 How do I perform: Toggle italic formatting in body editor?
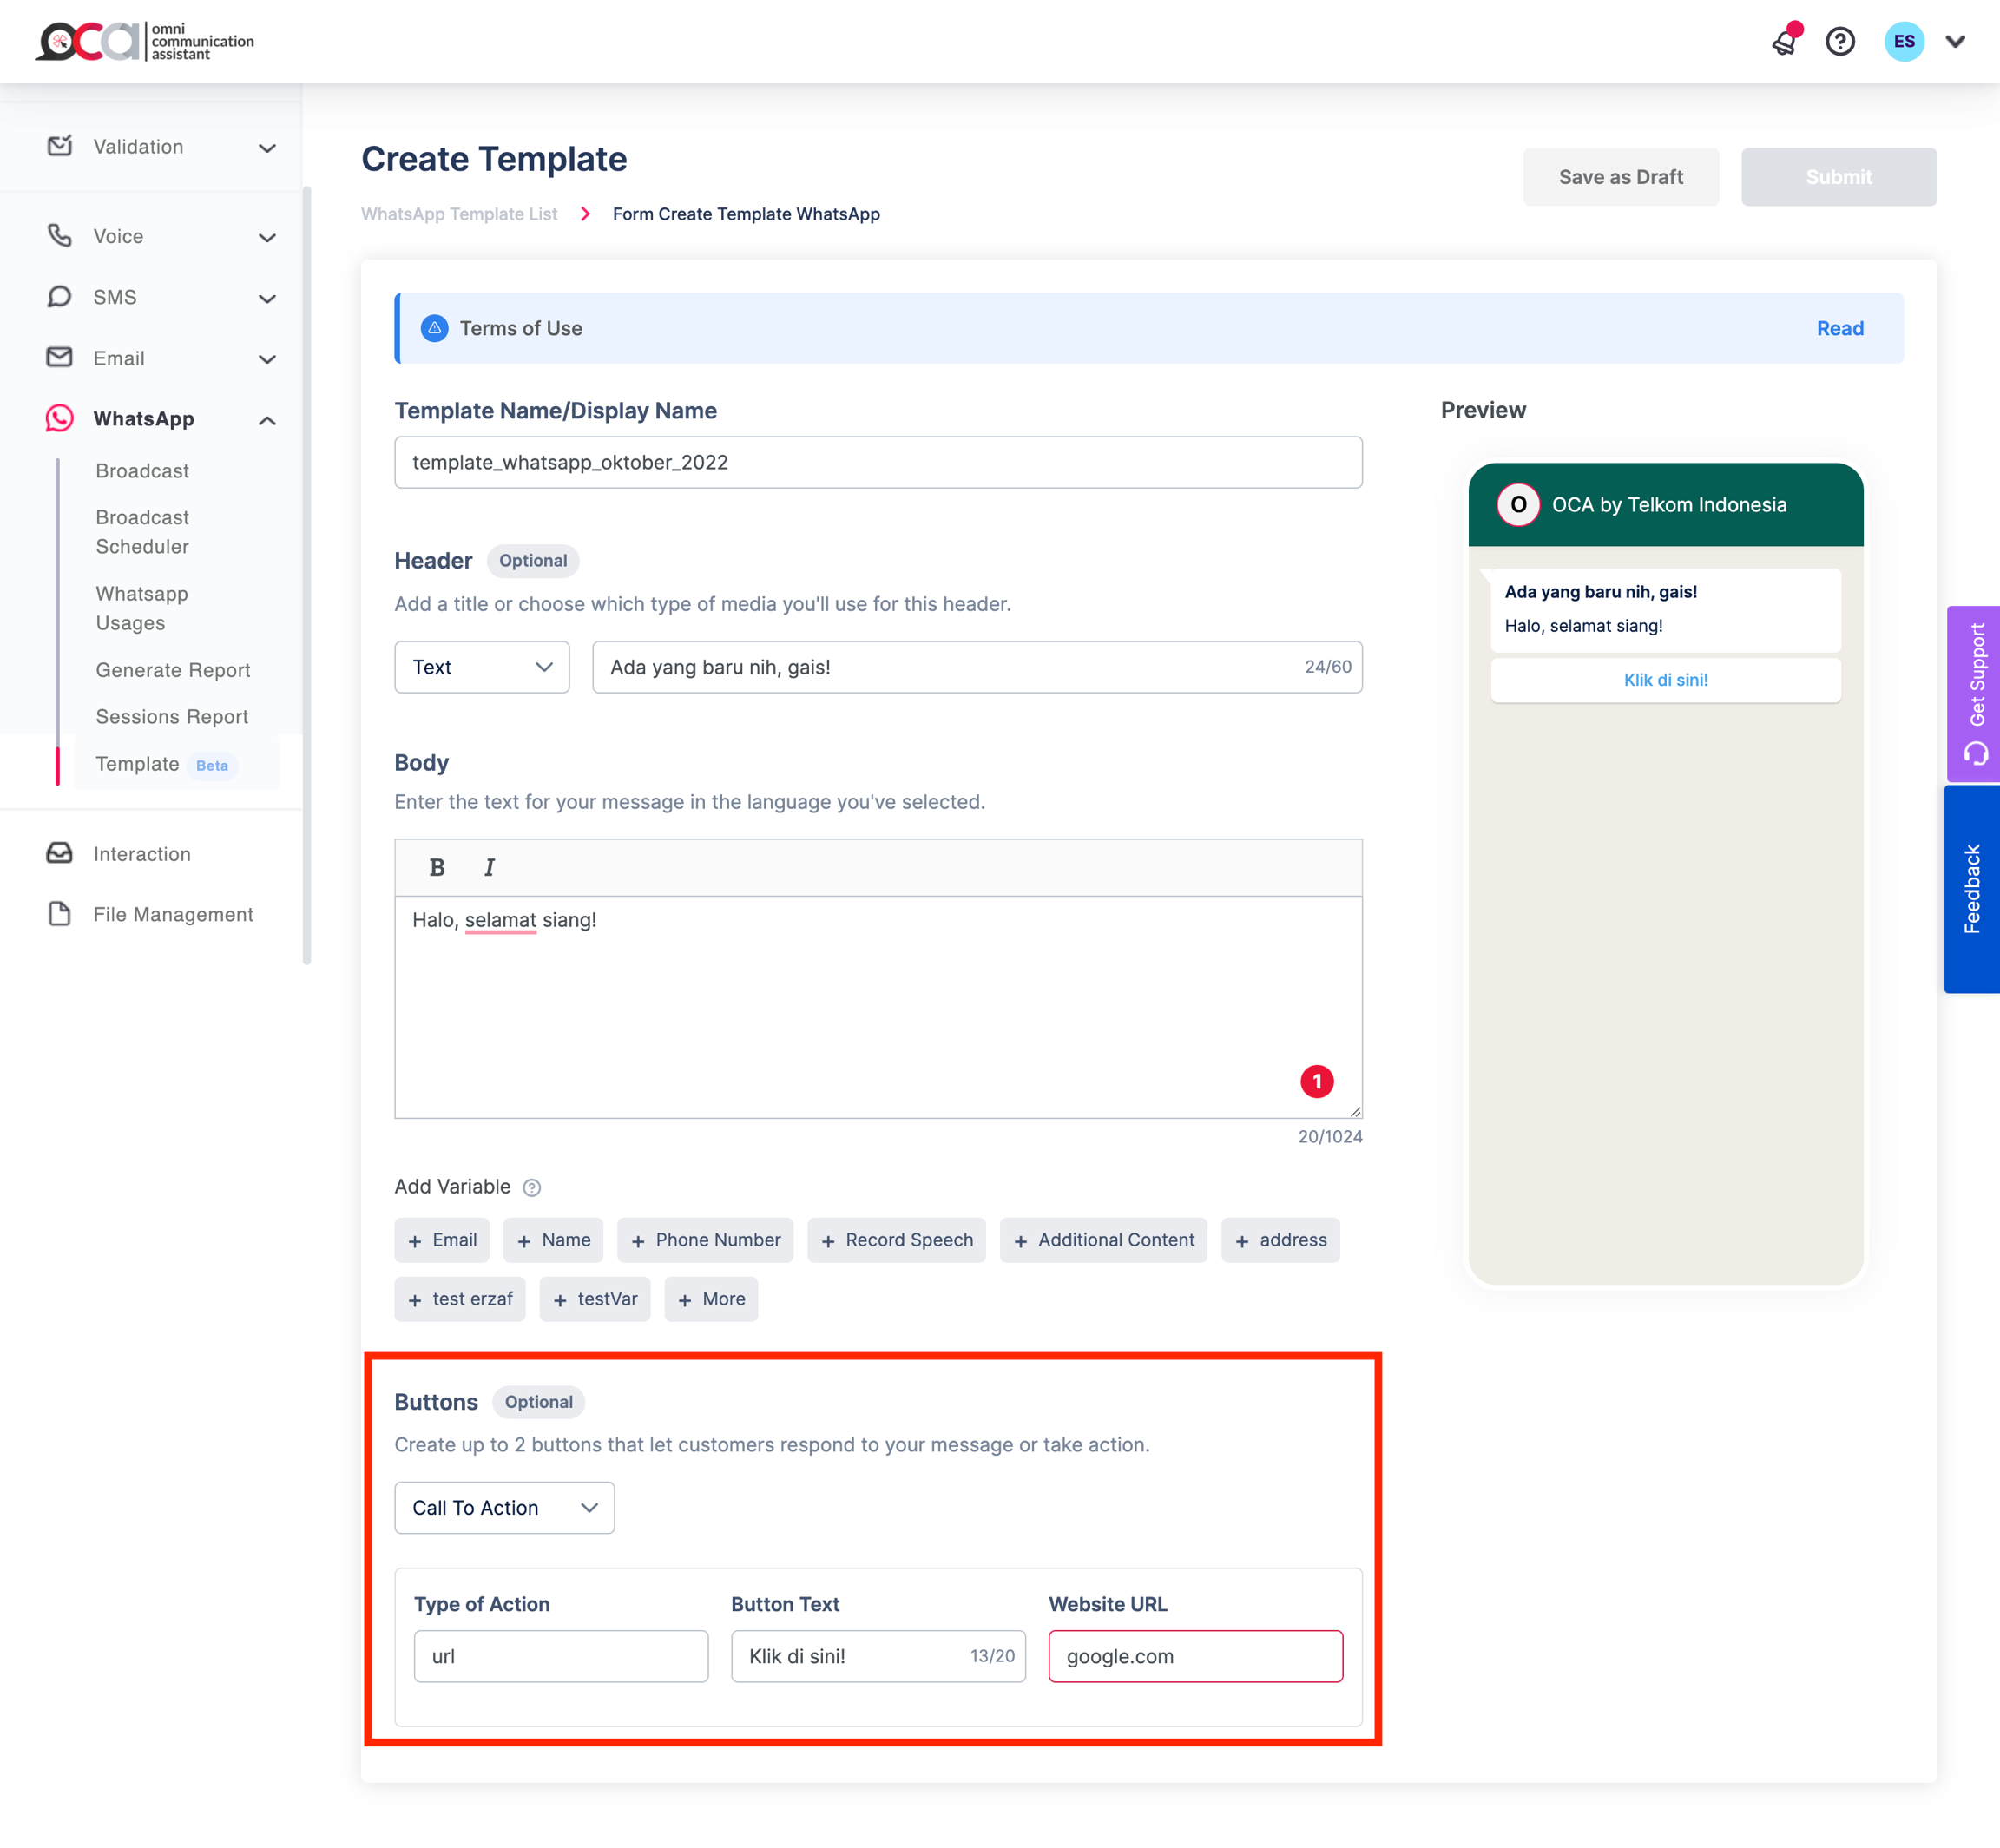(489, 868)
